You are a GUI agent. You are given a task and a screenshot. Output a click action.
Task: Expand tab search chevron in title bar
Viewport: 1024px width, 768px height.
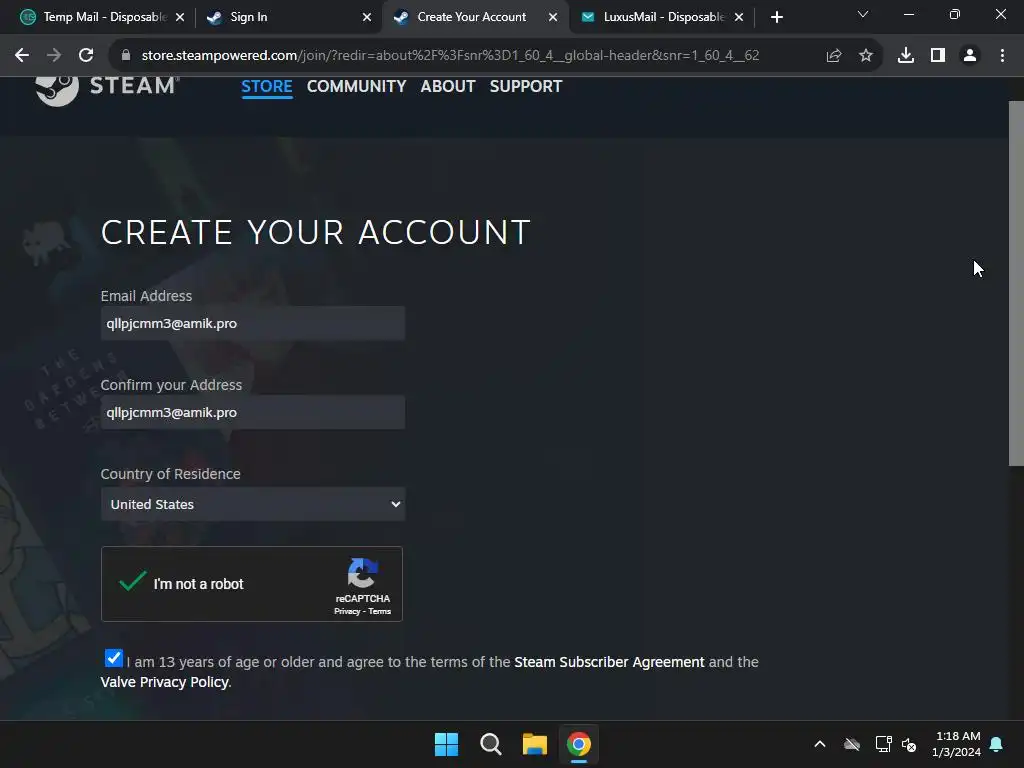pyautogui.click(x=863, y=14)
